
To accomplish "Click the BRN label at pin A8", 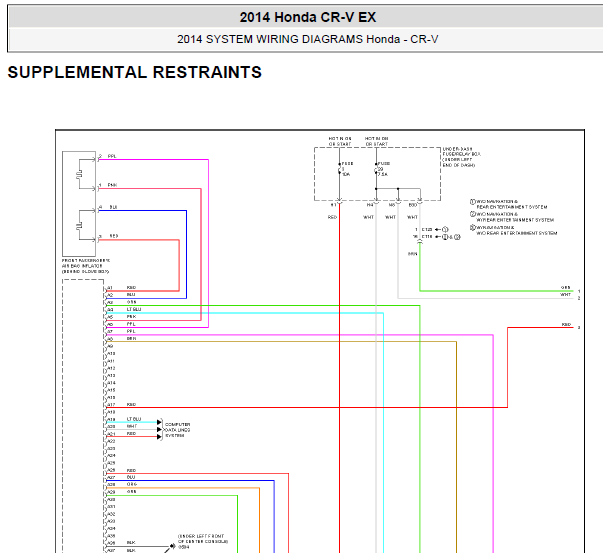I will [x=131, y=338].
